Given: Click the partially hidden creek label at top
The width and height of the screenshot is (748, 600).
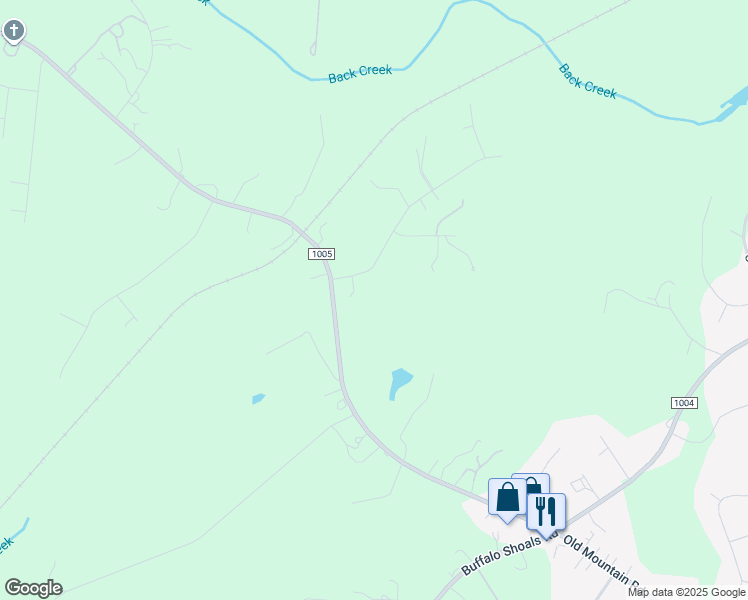Looking at the screenshot, I should pyautogui.click(x=204, y=2).
